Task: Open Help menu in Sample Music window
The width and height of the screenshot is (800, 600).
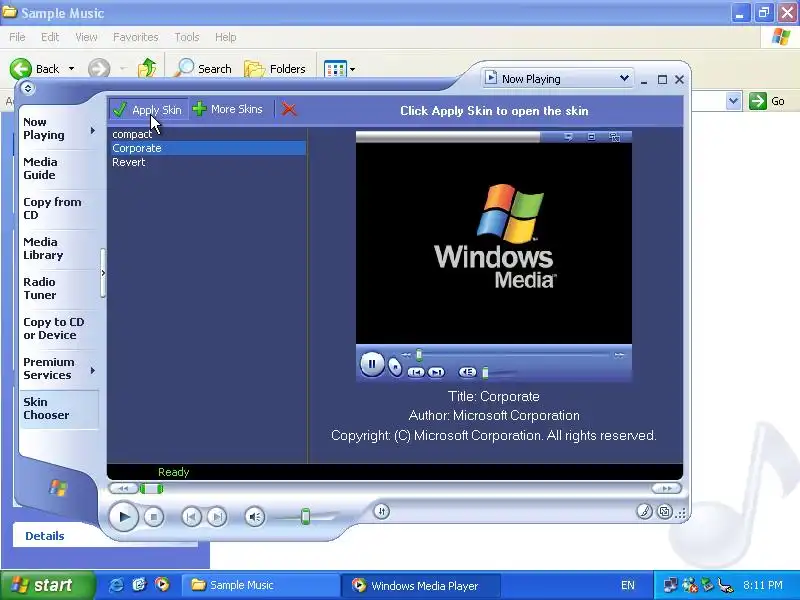Action: click(x=225, y=37)
